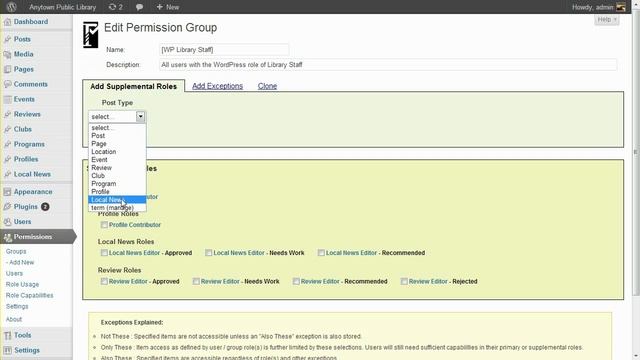Open the comments bubble icon in admin bar

[139, 7]
